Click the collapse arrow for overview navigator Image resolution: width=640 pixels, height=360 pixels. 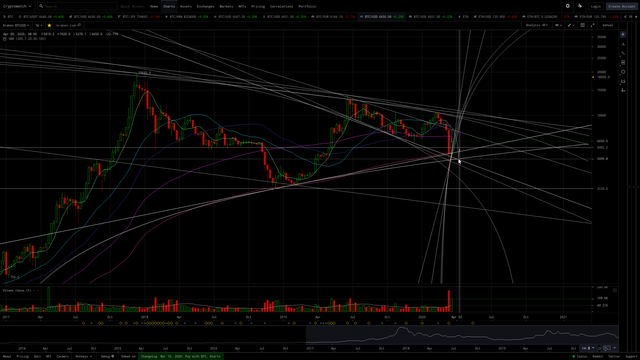tap(615, 348)
